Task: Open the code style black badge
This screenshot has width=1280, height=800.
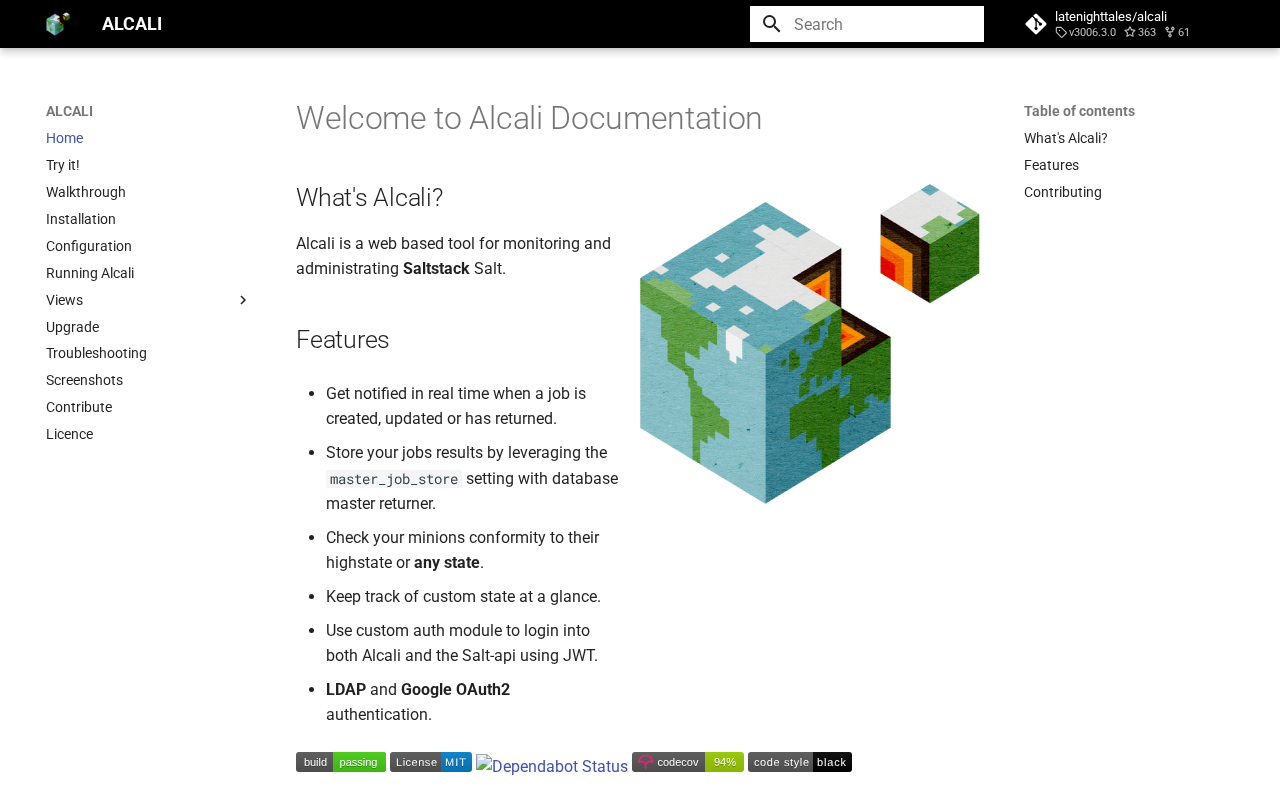Action: click(x=800, y=762)
